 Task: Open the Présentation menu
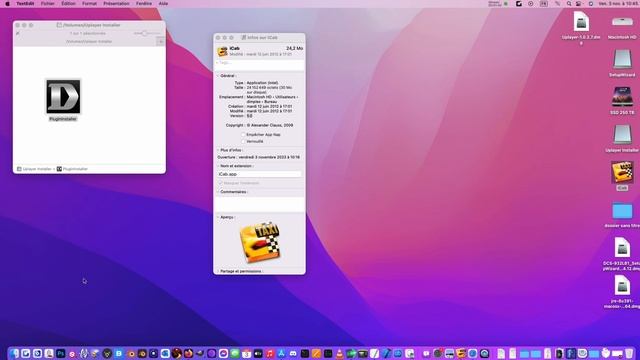coord(116,4)
